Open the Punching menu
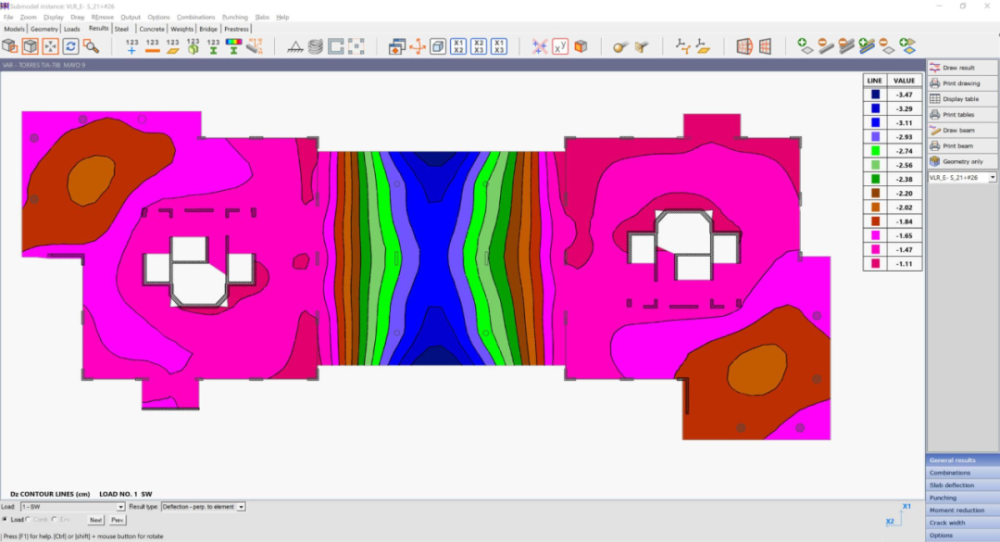1000x542 pixels. 235,17
